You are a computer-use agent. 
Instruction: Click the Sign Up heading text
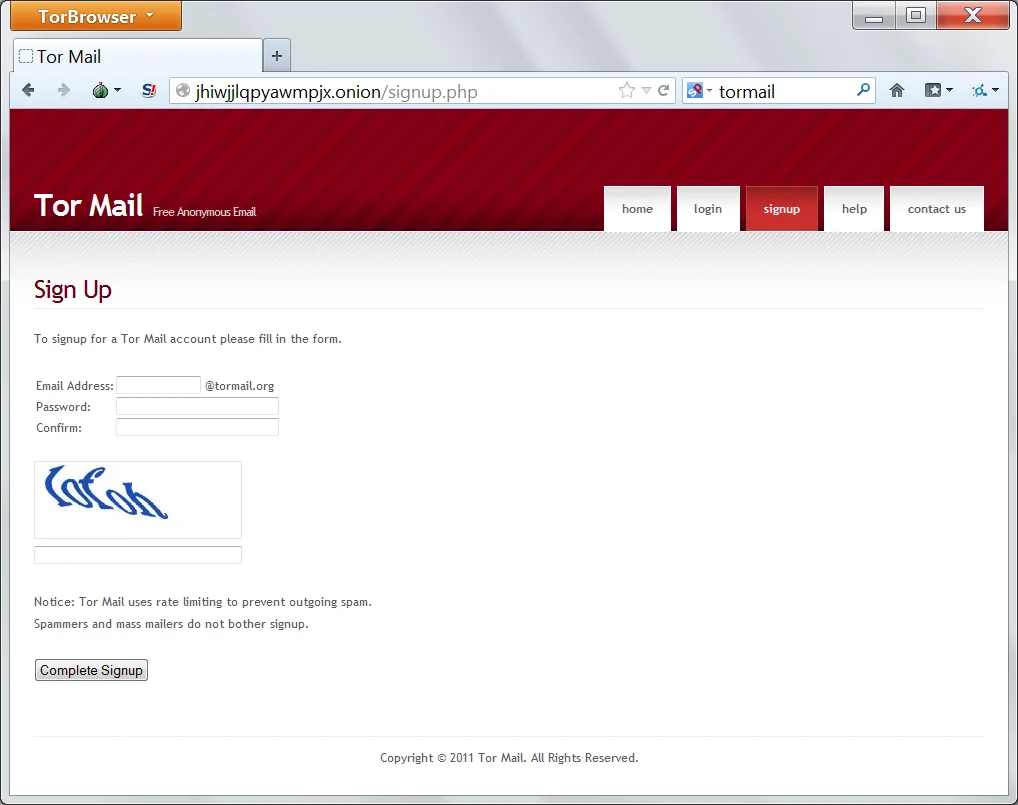click(x=73, y=290)
